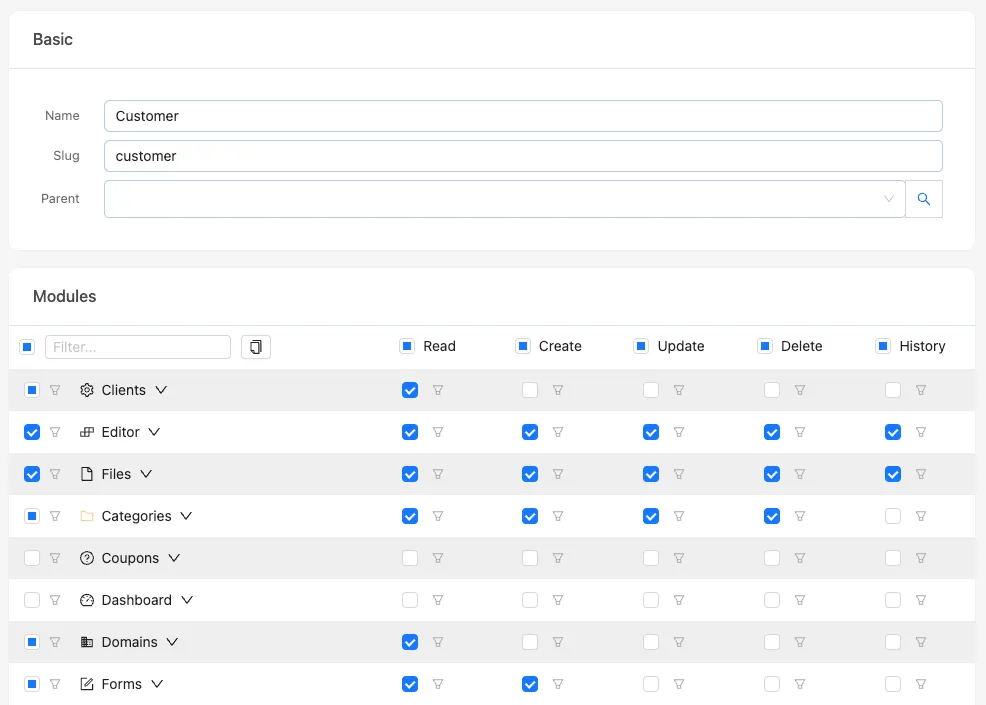Click the Domains module label

(130, 642)
